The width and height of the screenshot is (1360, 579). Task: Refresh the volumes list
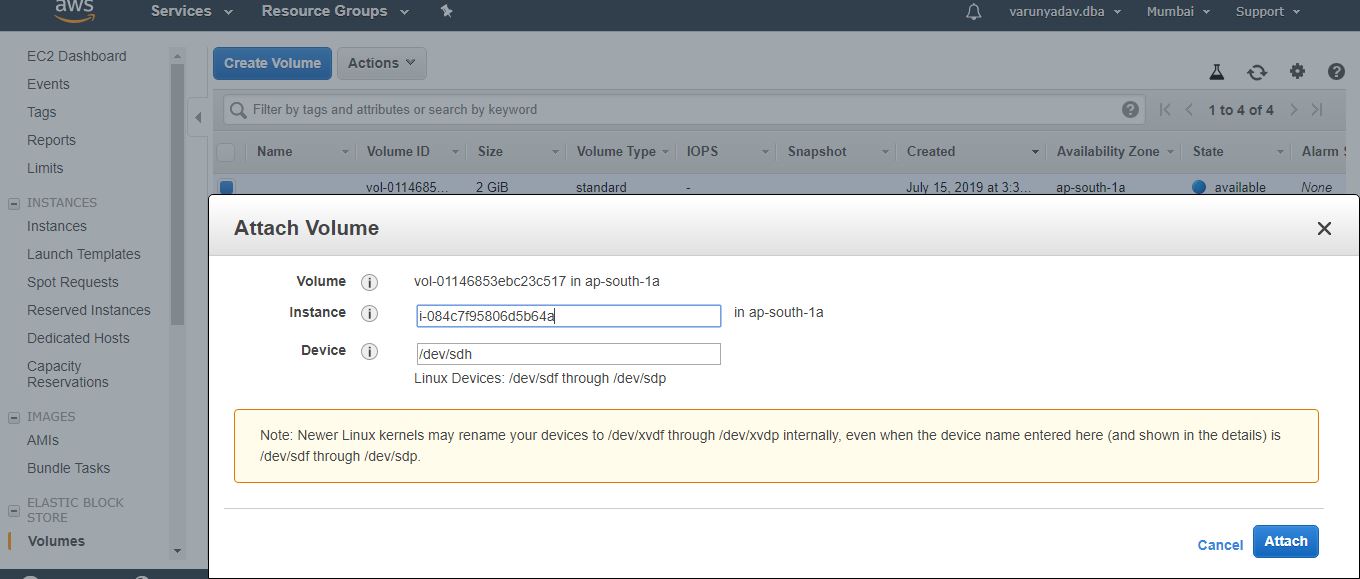[x=1257, y=72]
